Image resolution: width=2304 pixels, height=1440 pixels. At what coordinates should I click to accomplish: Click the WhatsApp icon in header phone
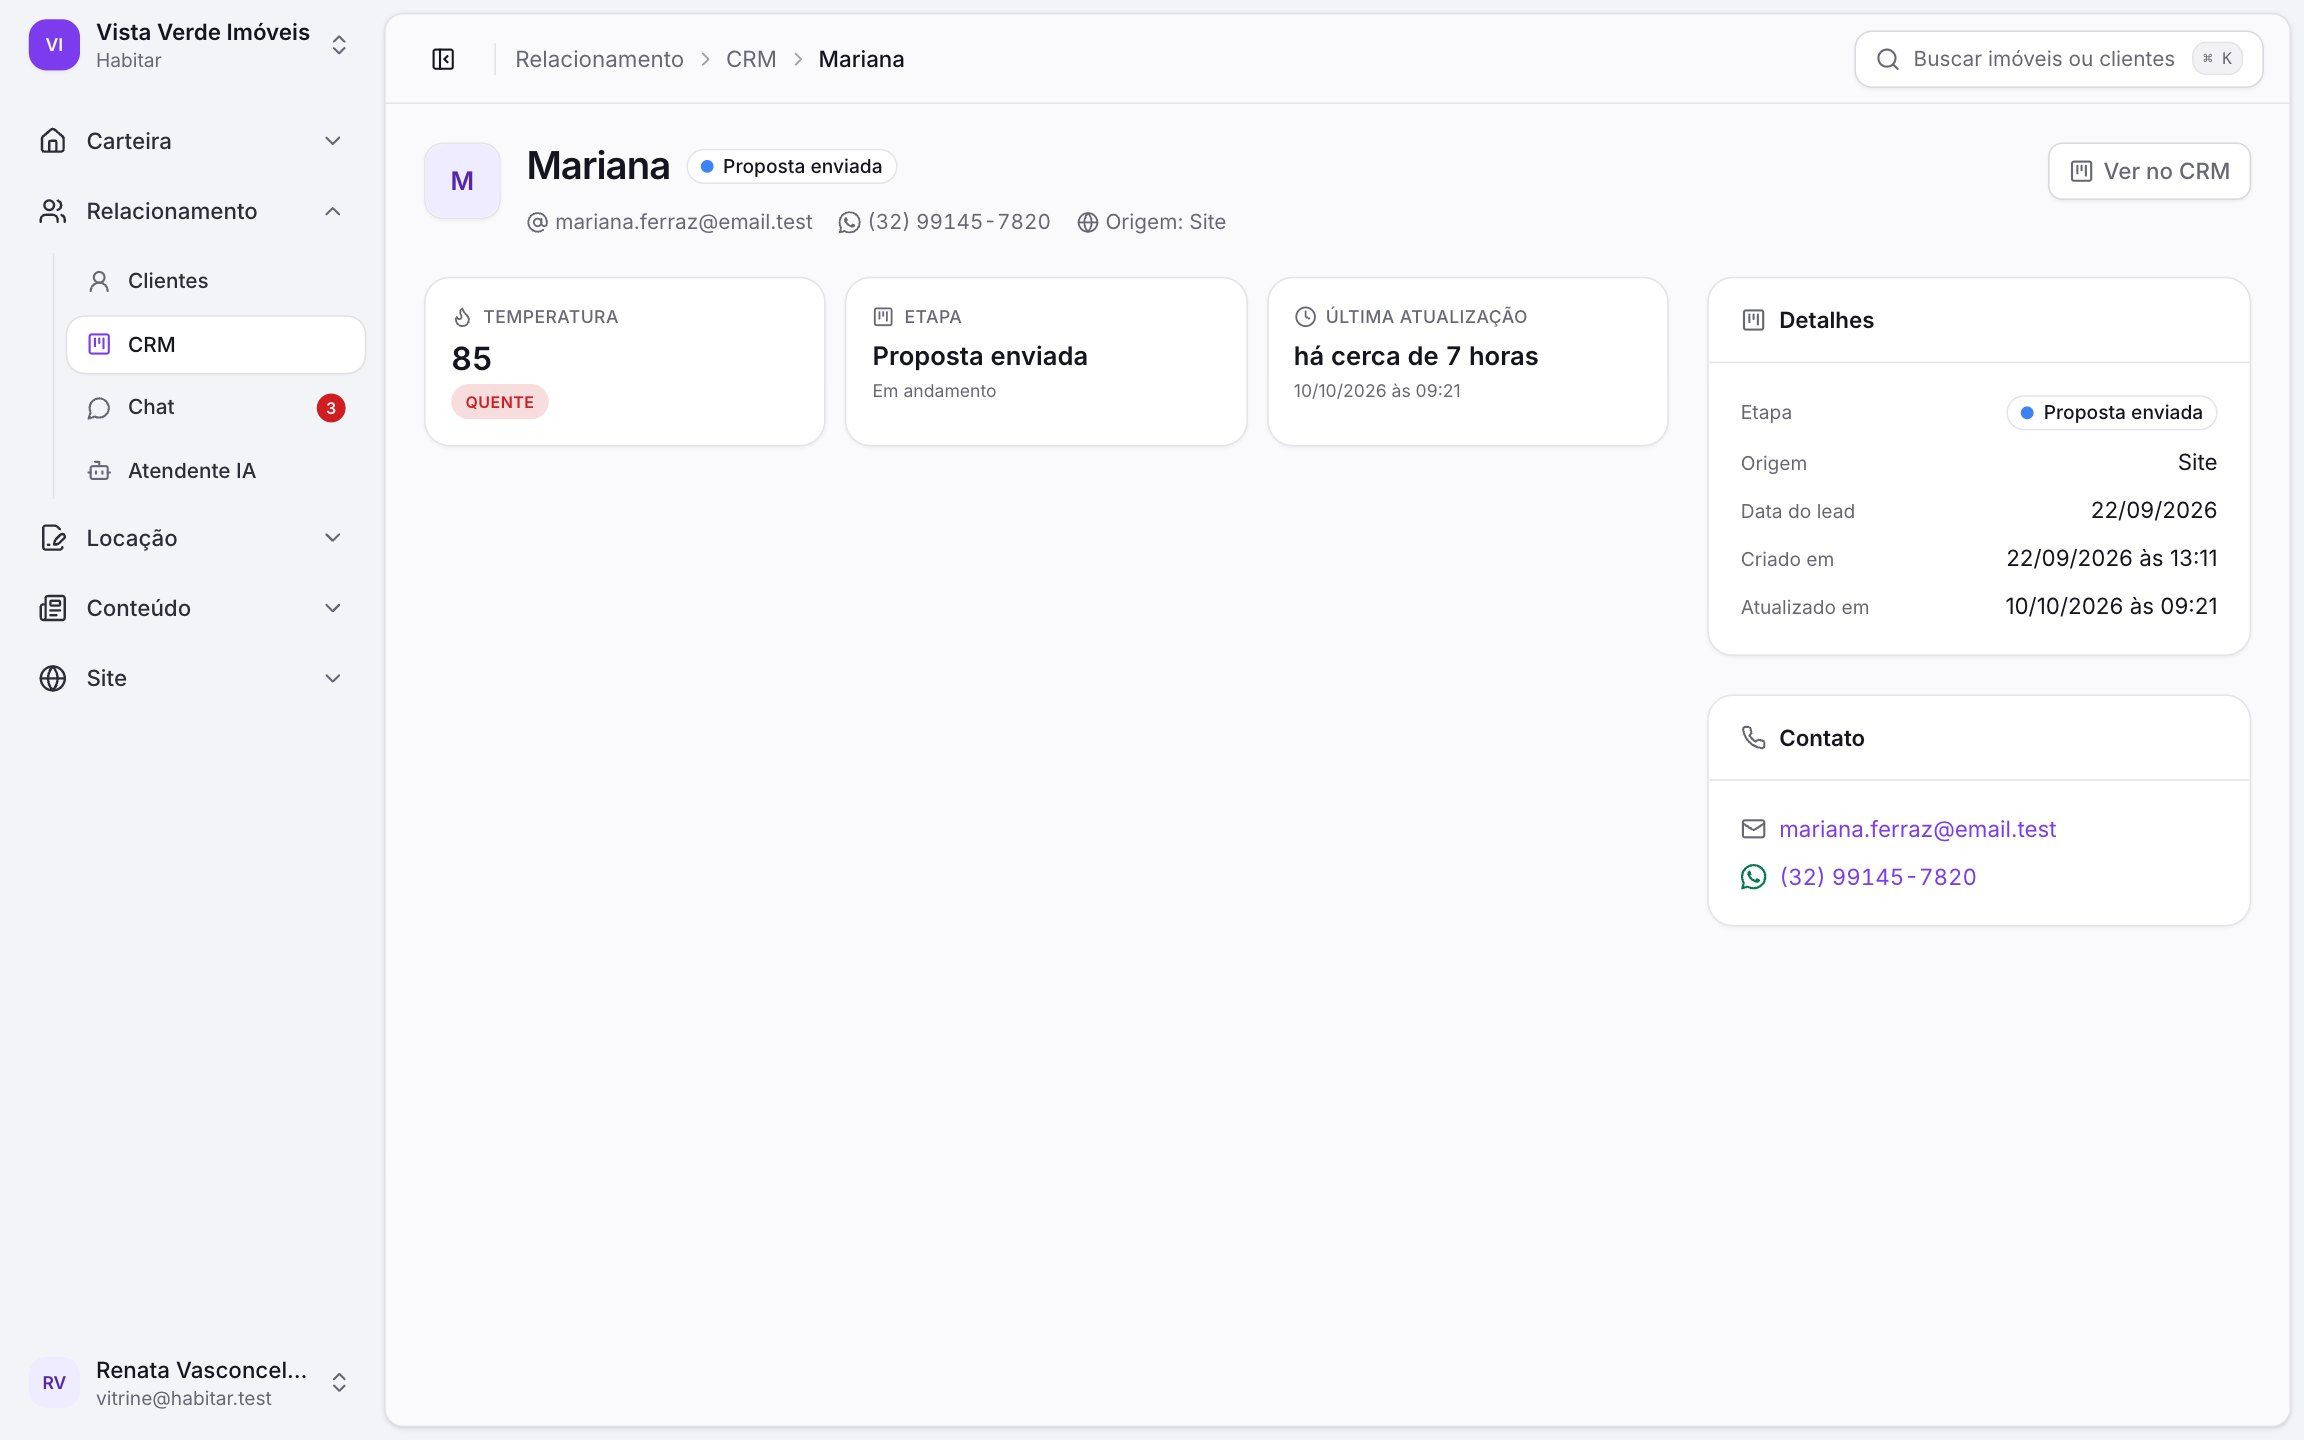tap(849, 222)
